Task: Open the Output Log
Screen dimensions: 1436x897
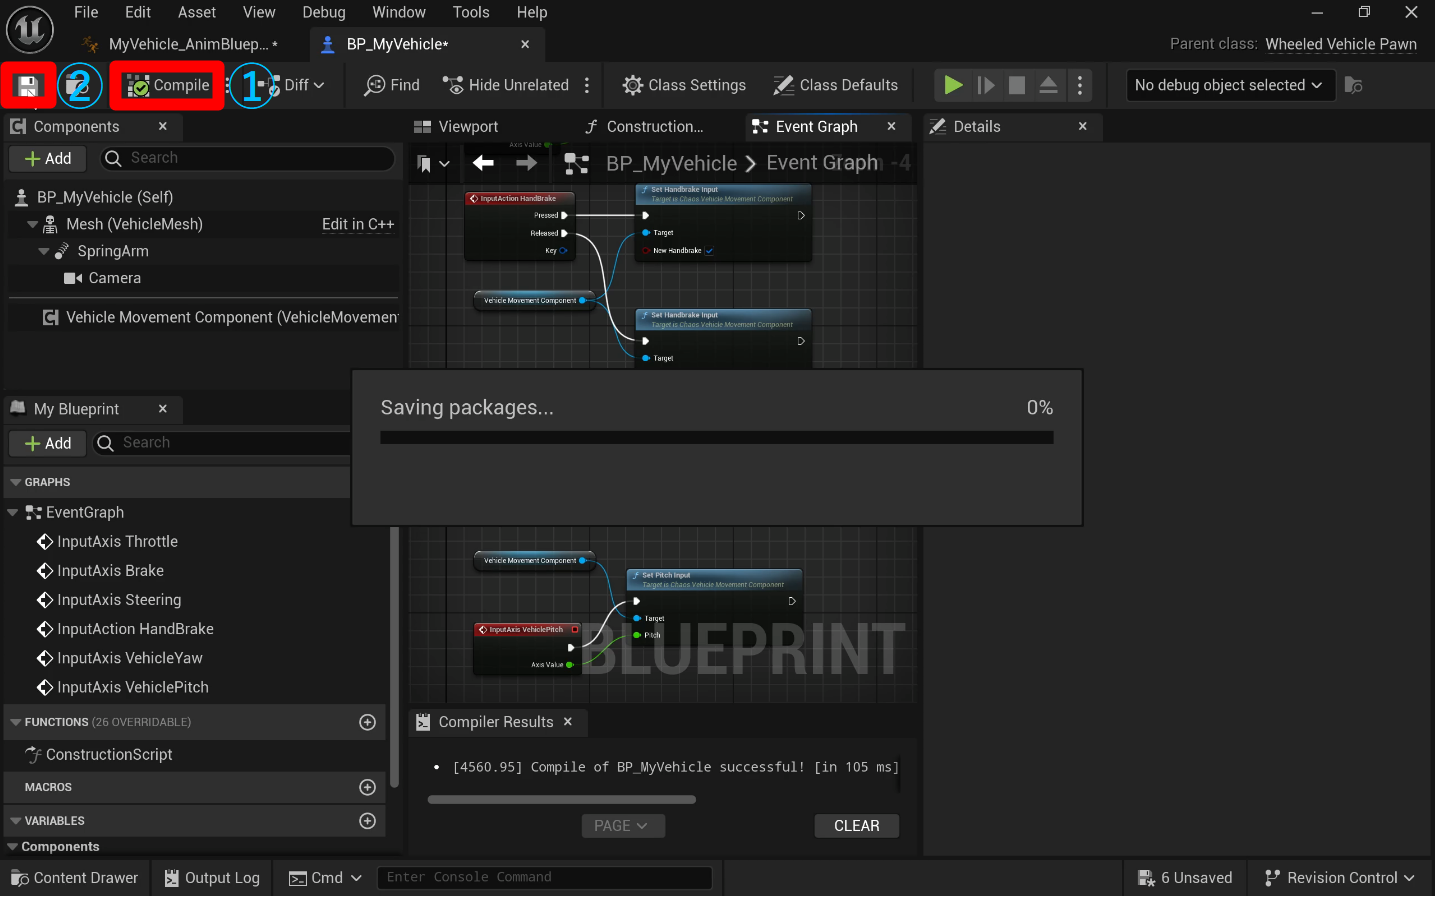Action: 212,878
